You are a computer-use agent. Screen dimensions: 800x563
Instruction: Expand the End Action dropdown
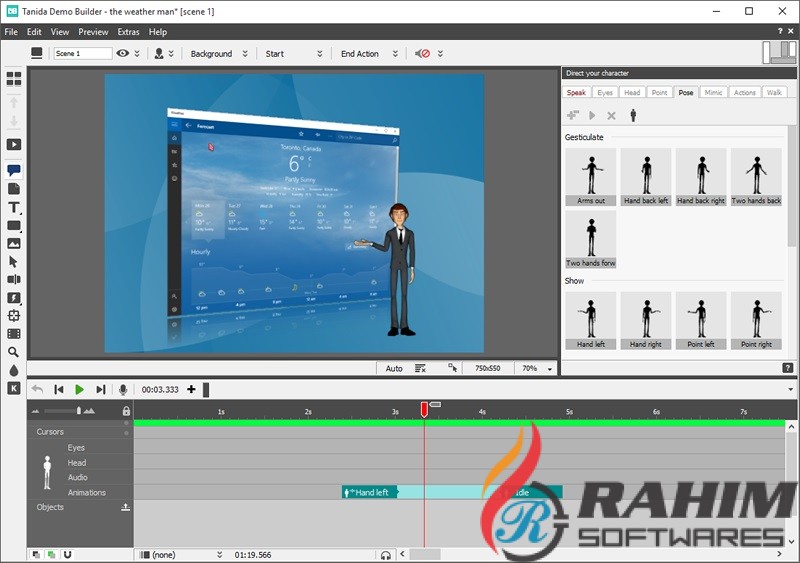395,53
